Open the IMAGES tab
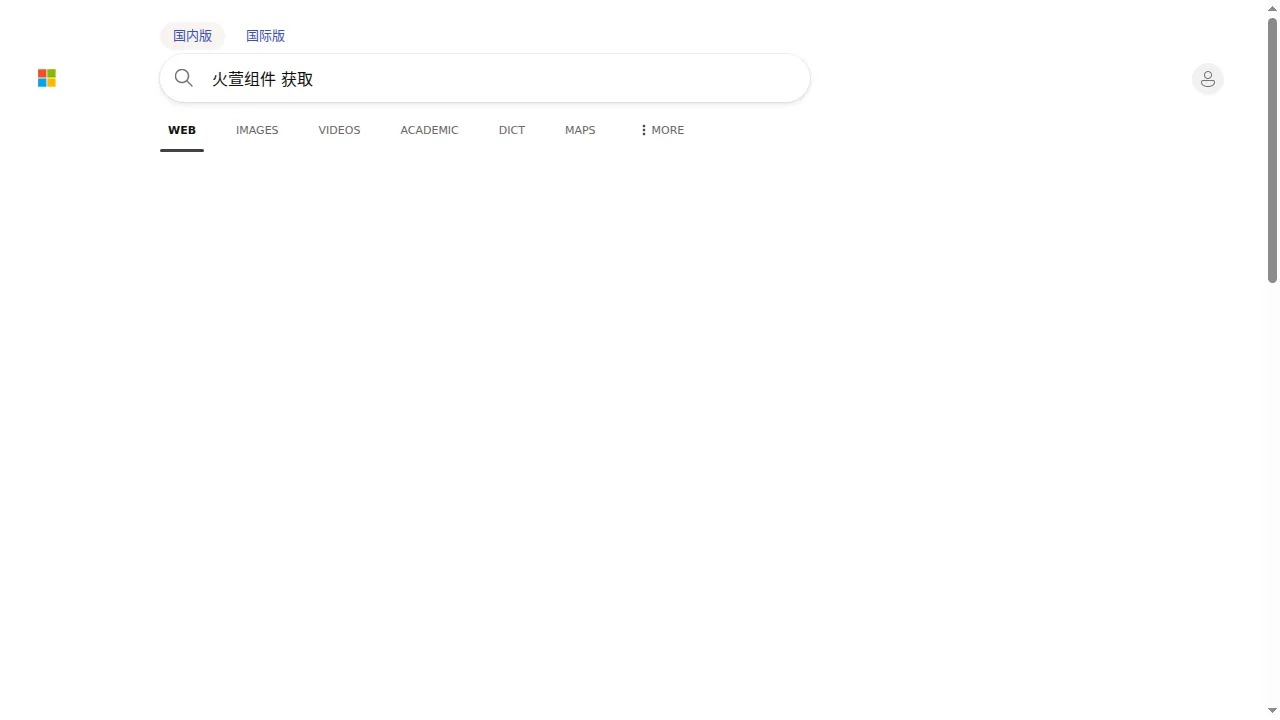The width and height of the screenshot is (1280, 720). click(257, 131)
